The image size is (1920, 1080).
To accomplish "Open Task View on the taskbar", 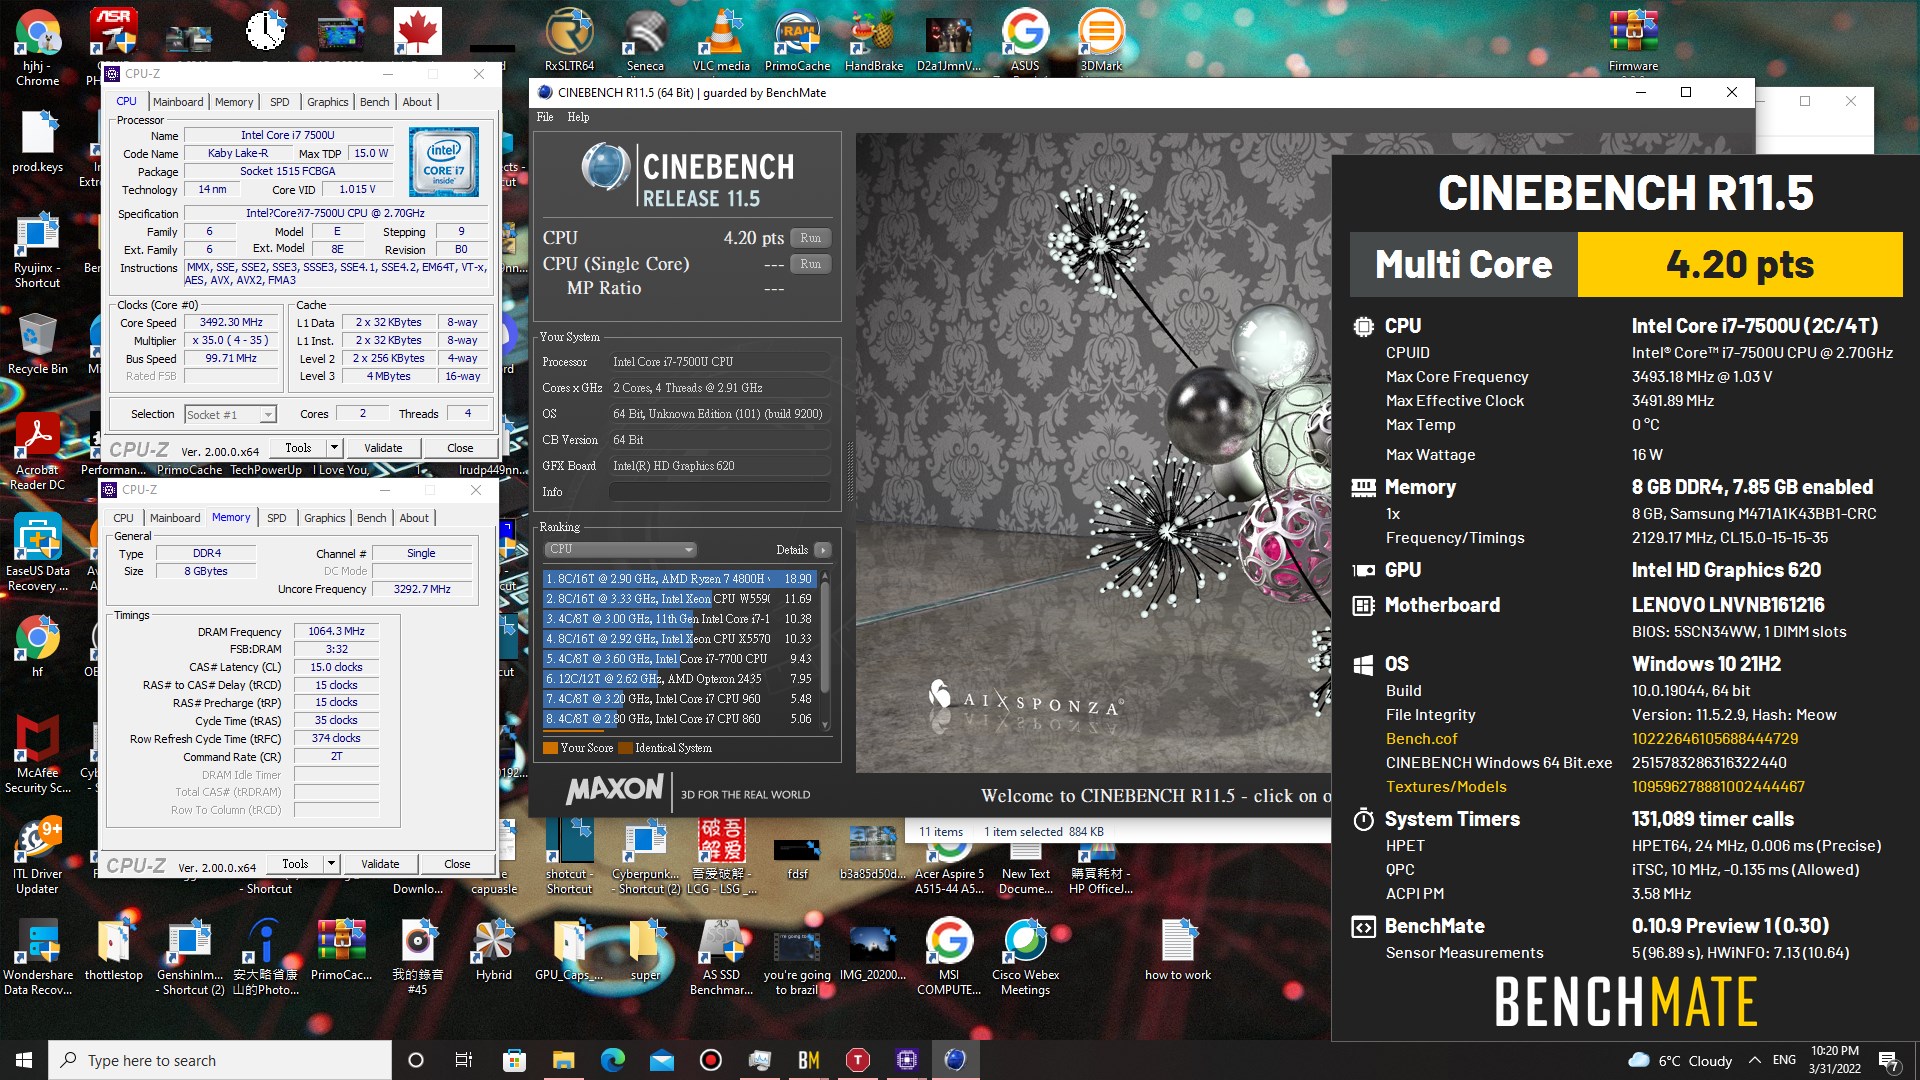I will (x=464, y=1060).
